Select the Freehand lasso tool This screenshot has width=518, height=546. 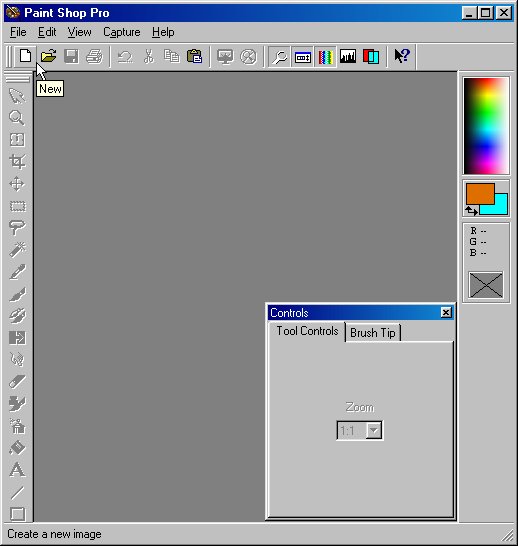tap(17, 228)
